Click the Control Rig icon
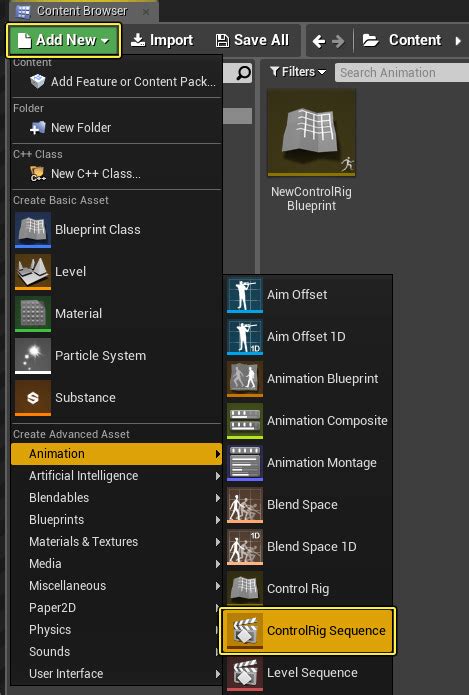The width and height of the screenshot is (469, 695). tap(245, 589)
